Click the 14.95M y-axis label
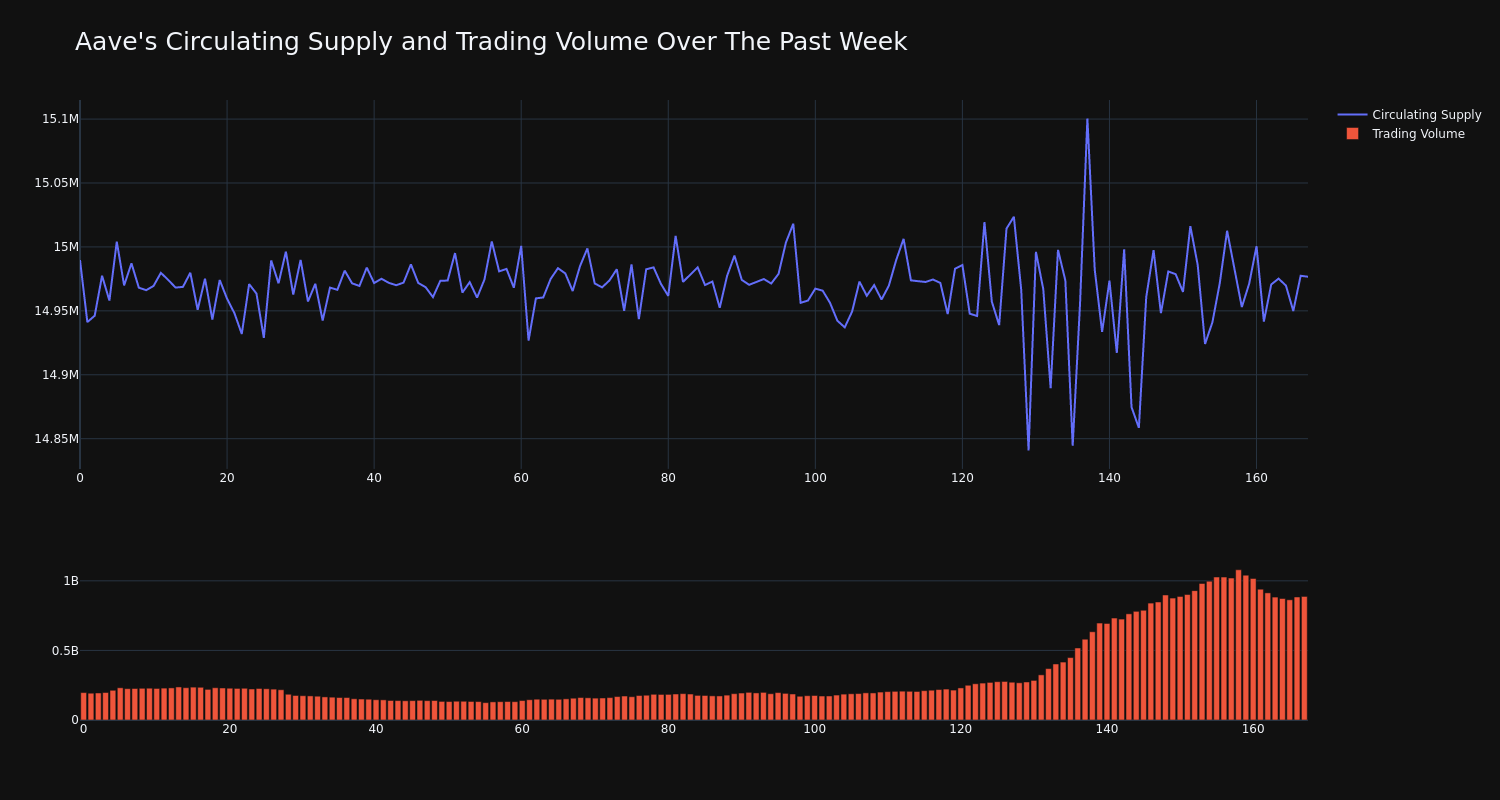The width and height of the screenshot is (1500, 800). tap(56, 311)
